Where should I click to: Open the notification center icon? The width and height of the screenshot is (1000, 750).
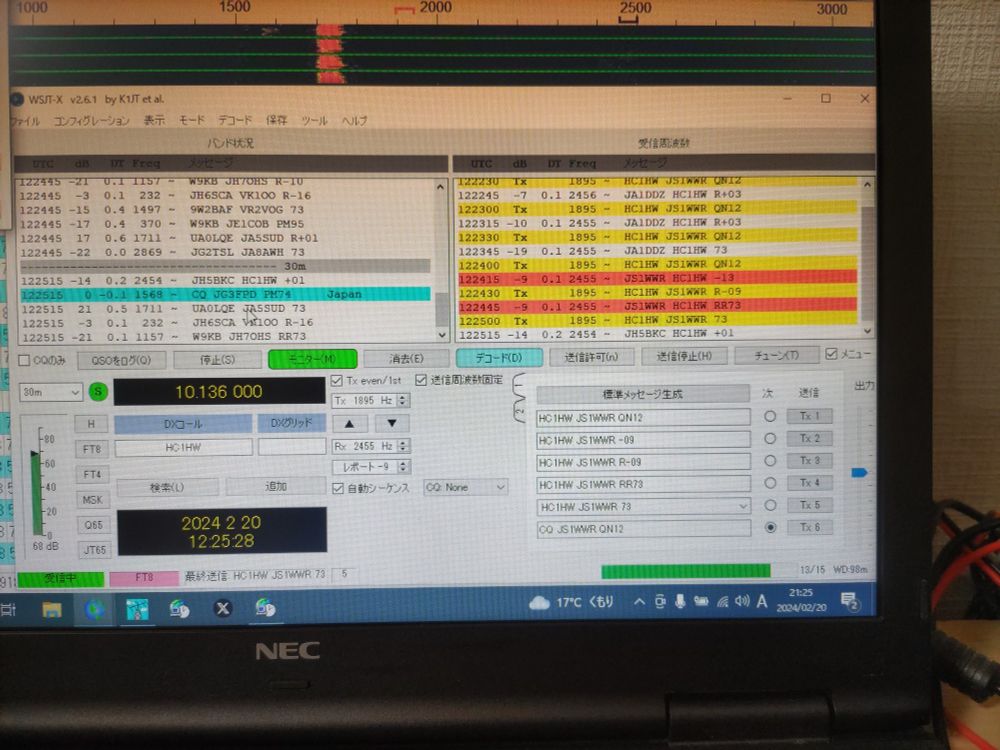tap(849, 601)
